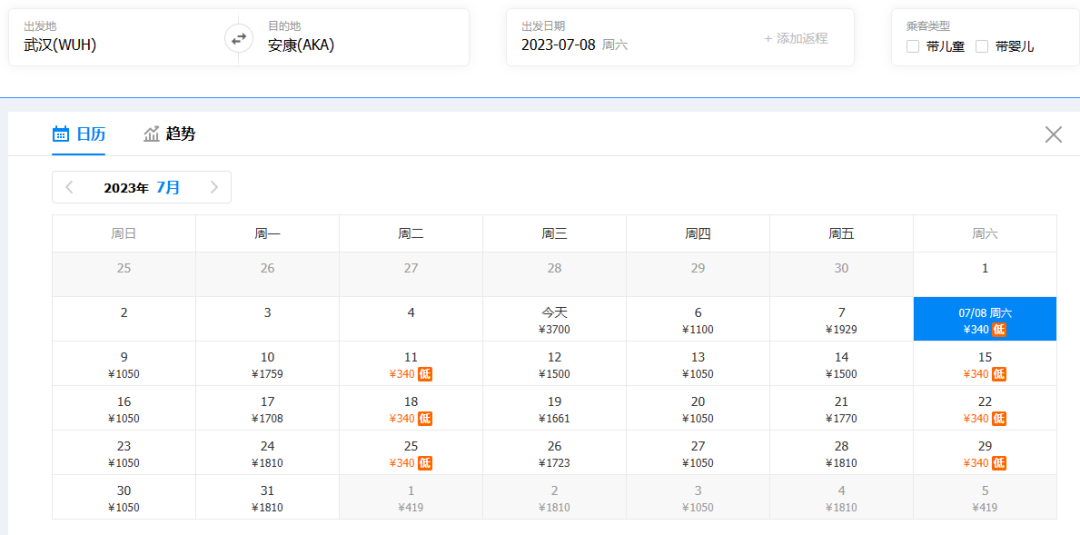Image resolution: width=1080 pixels, height=535 pixels.
Task: Go to next month in calendar
Action: [214, 187]
